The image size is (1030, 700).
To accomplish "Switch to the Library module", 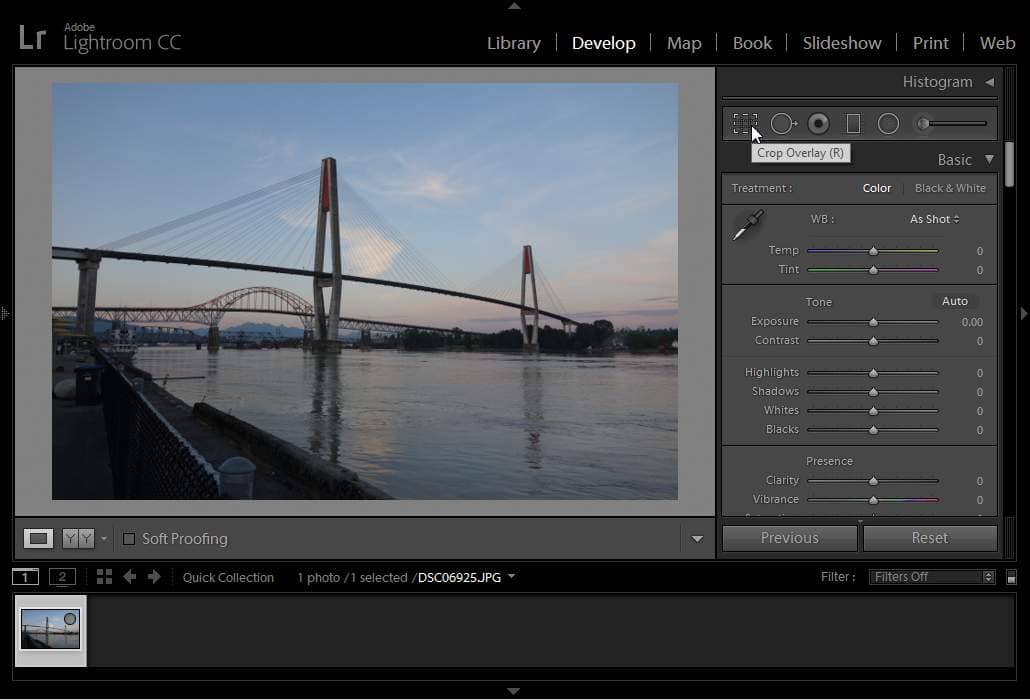I will [x=513, y=43].
